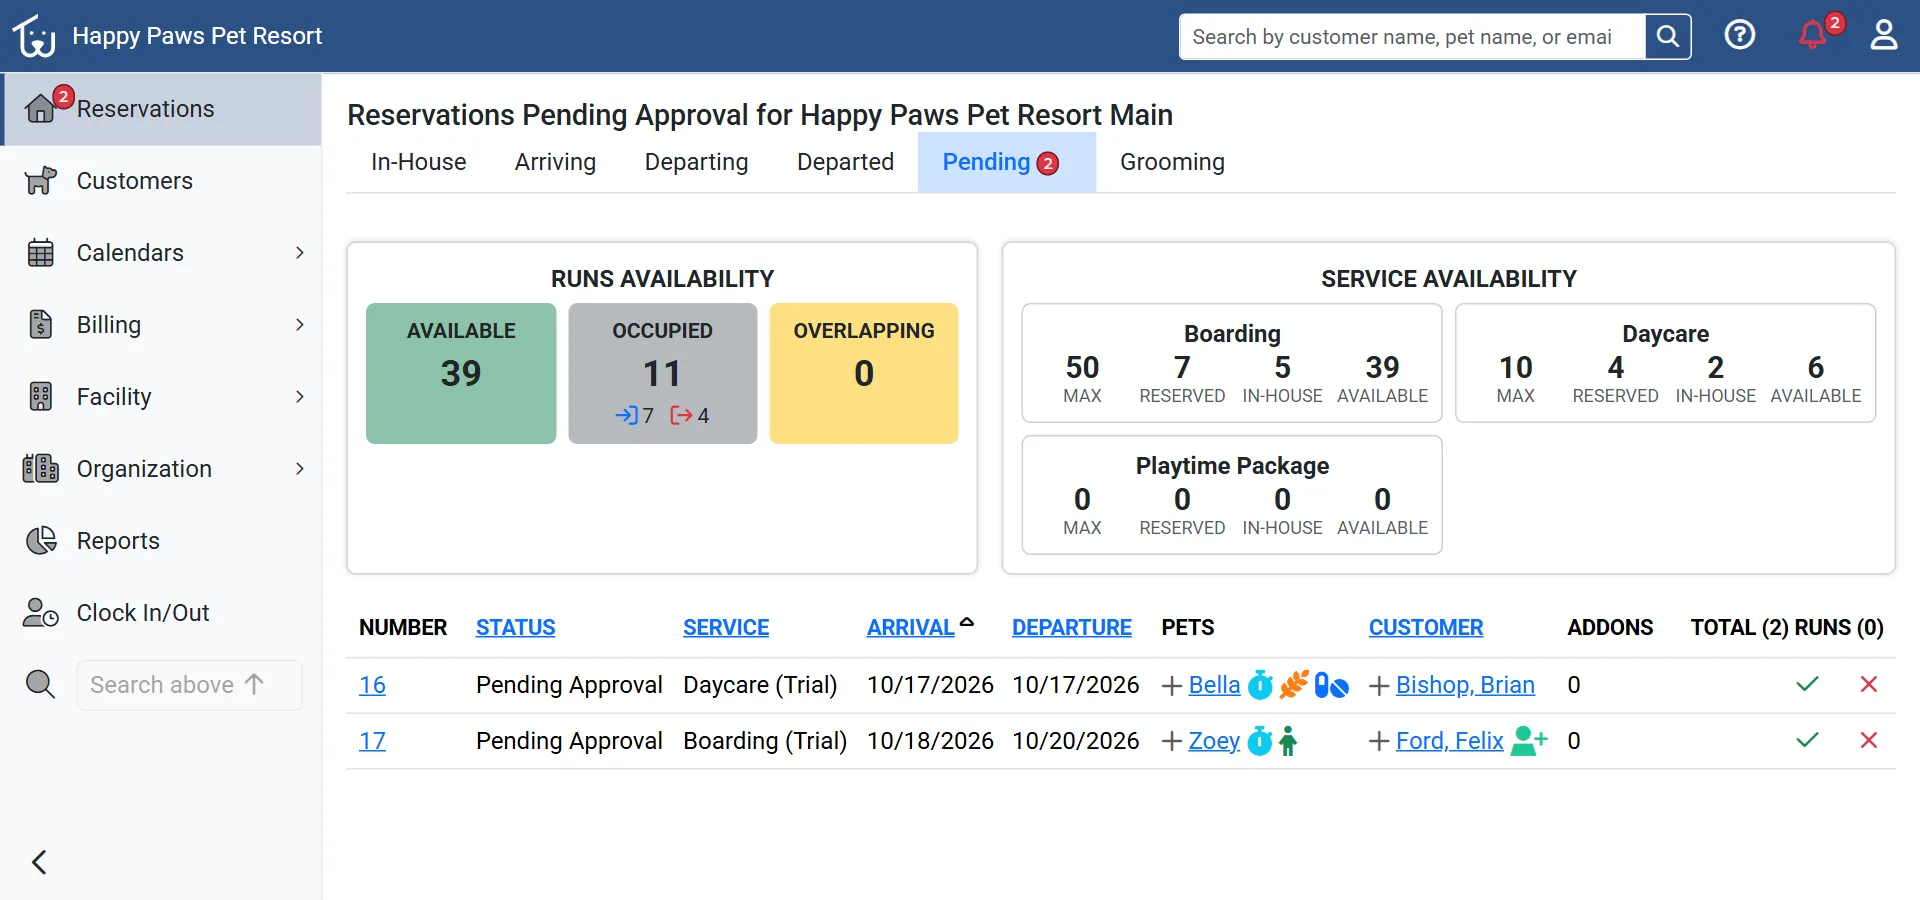Click the Happy Paws logo icon
Screen dimensions: 1920x900
click(x=34, y=36)
